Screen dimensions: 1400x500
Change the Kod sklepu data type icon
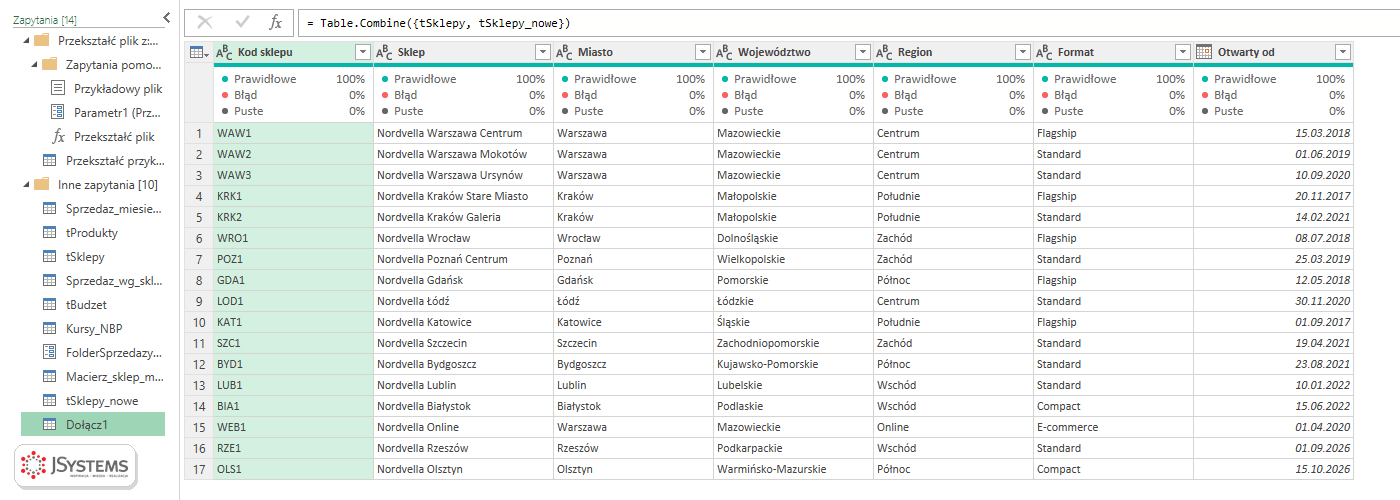click(x=224, y=52)
